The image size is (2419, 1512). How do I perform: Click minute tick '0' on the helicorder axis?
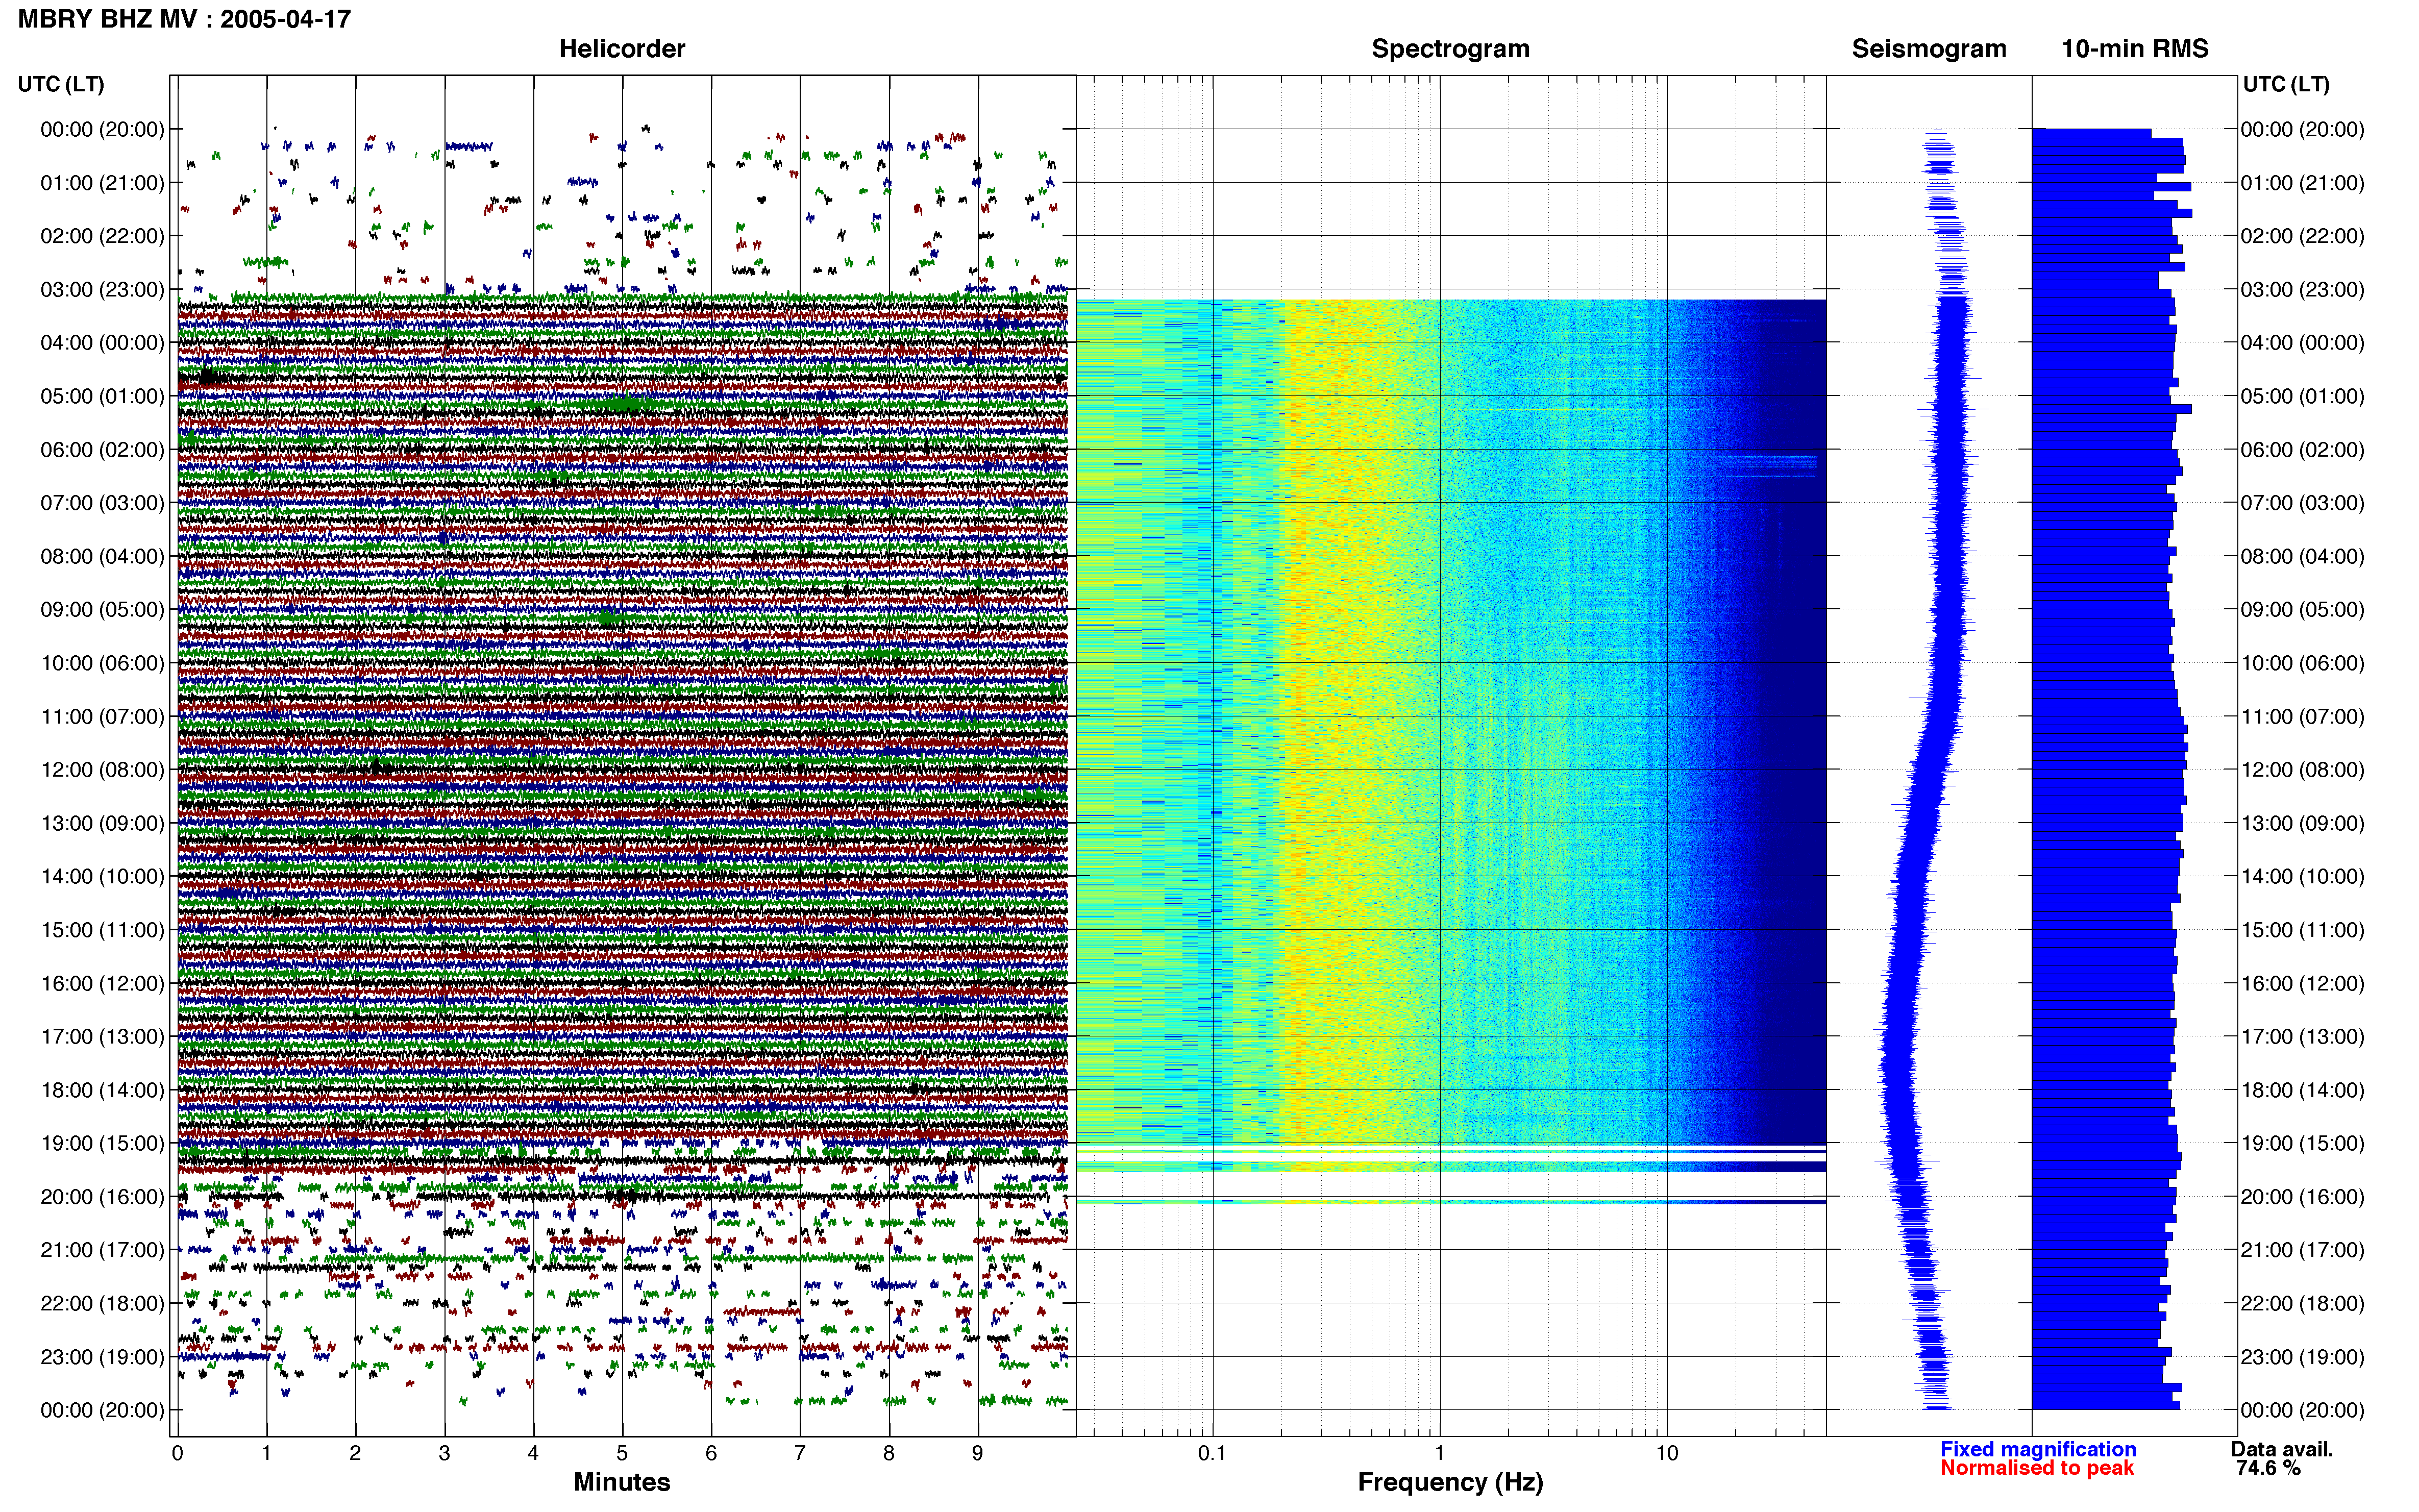pos(177,1453)
